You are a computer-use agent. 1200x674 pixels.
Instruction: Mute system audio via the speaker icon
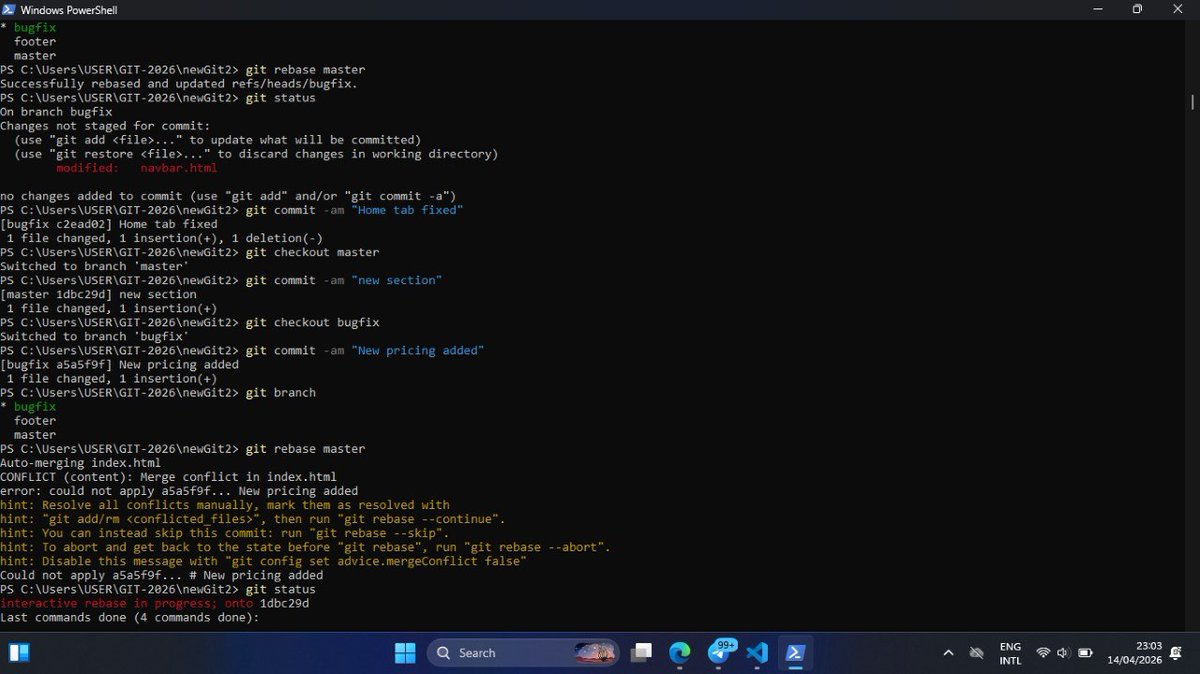point(1063,652)
